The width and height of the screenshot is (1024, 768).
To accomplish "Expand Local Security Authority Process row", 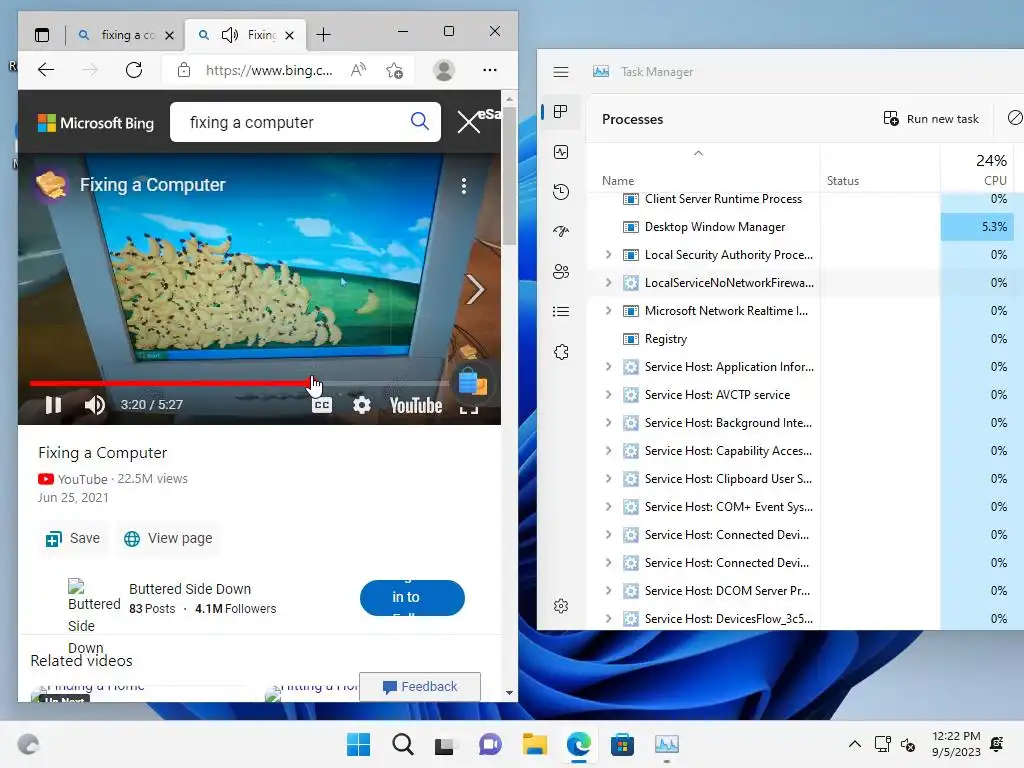I will 609,255.
